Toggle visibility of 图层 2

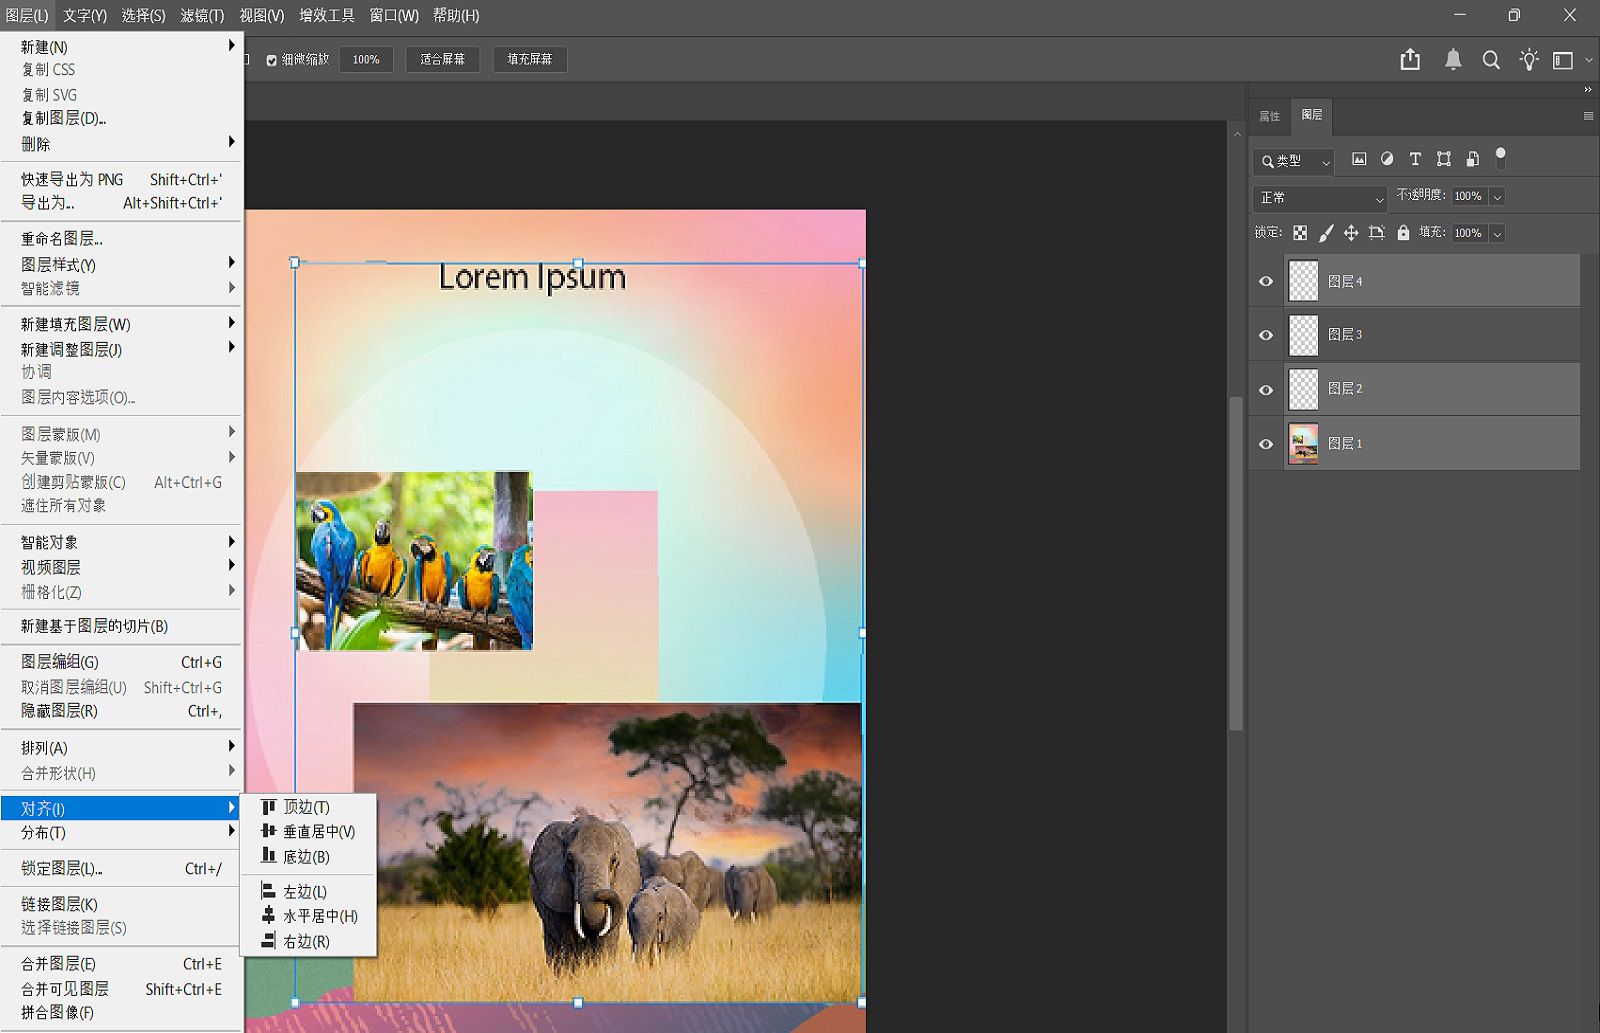click(1266, 390)
